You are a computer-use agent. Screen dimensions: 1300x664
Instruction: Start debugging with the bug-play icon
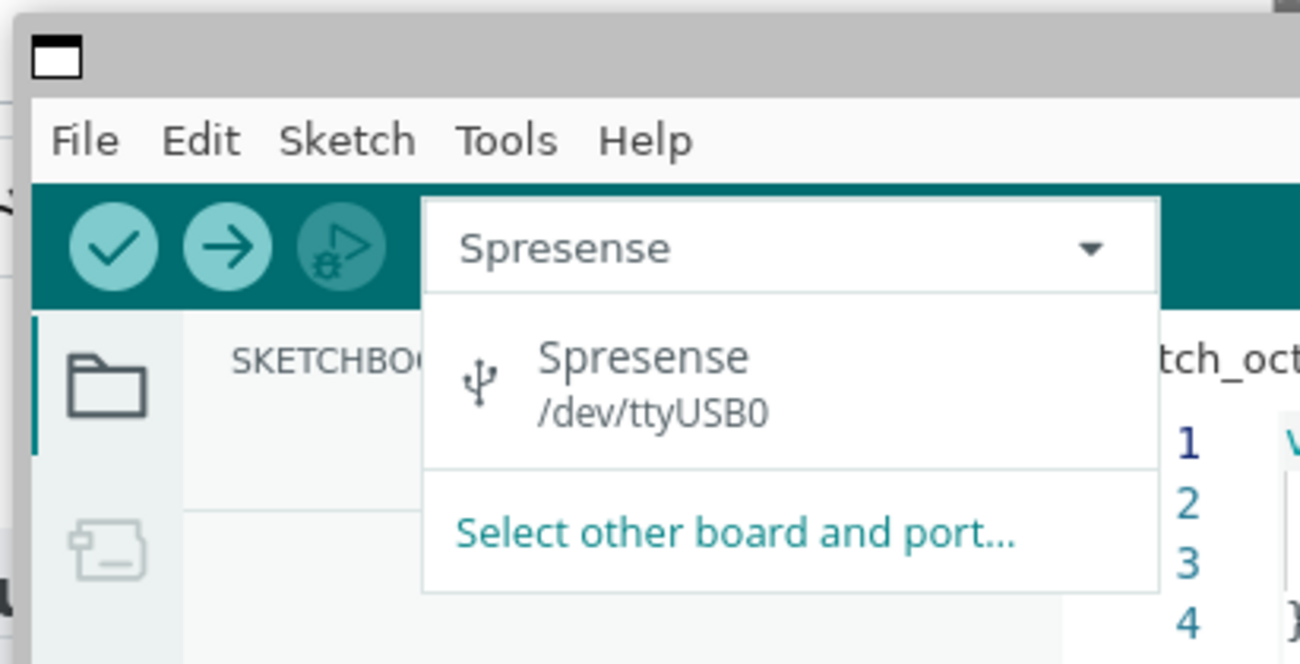[x=341, y=247]
